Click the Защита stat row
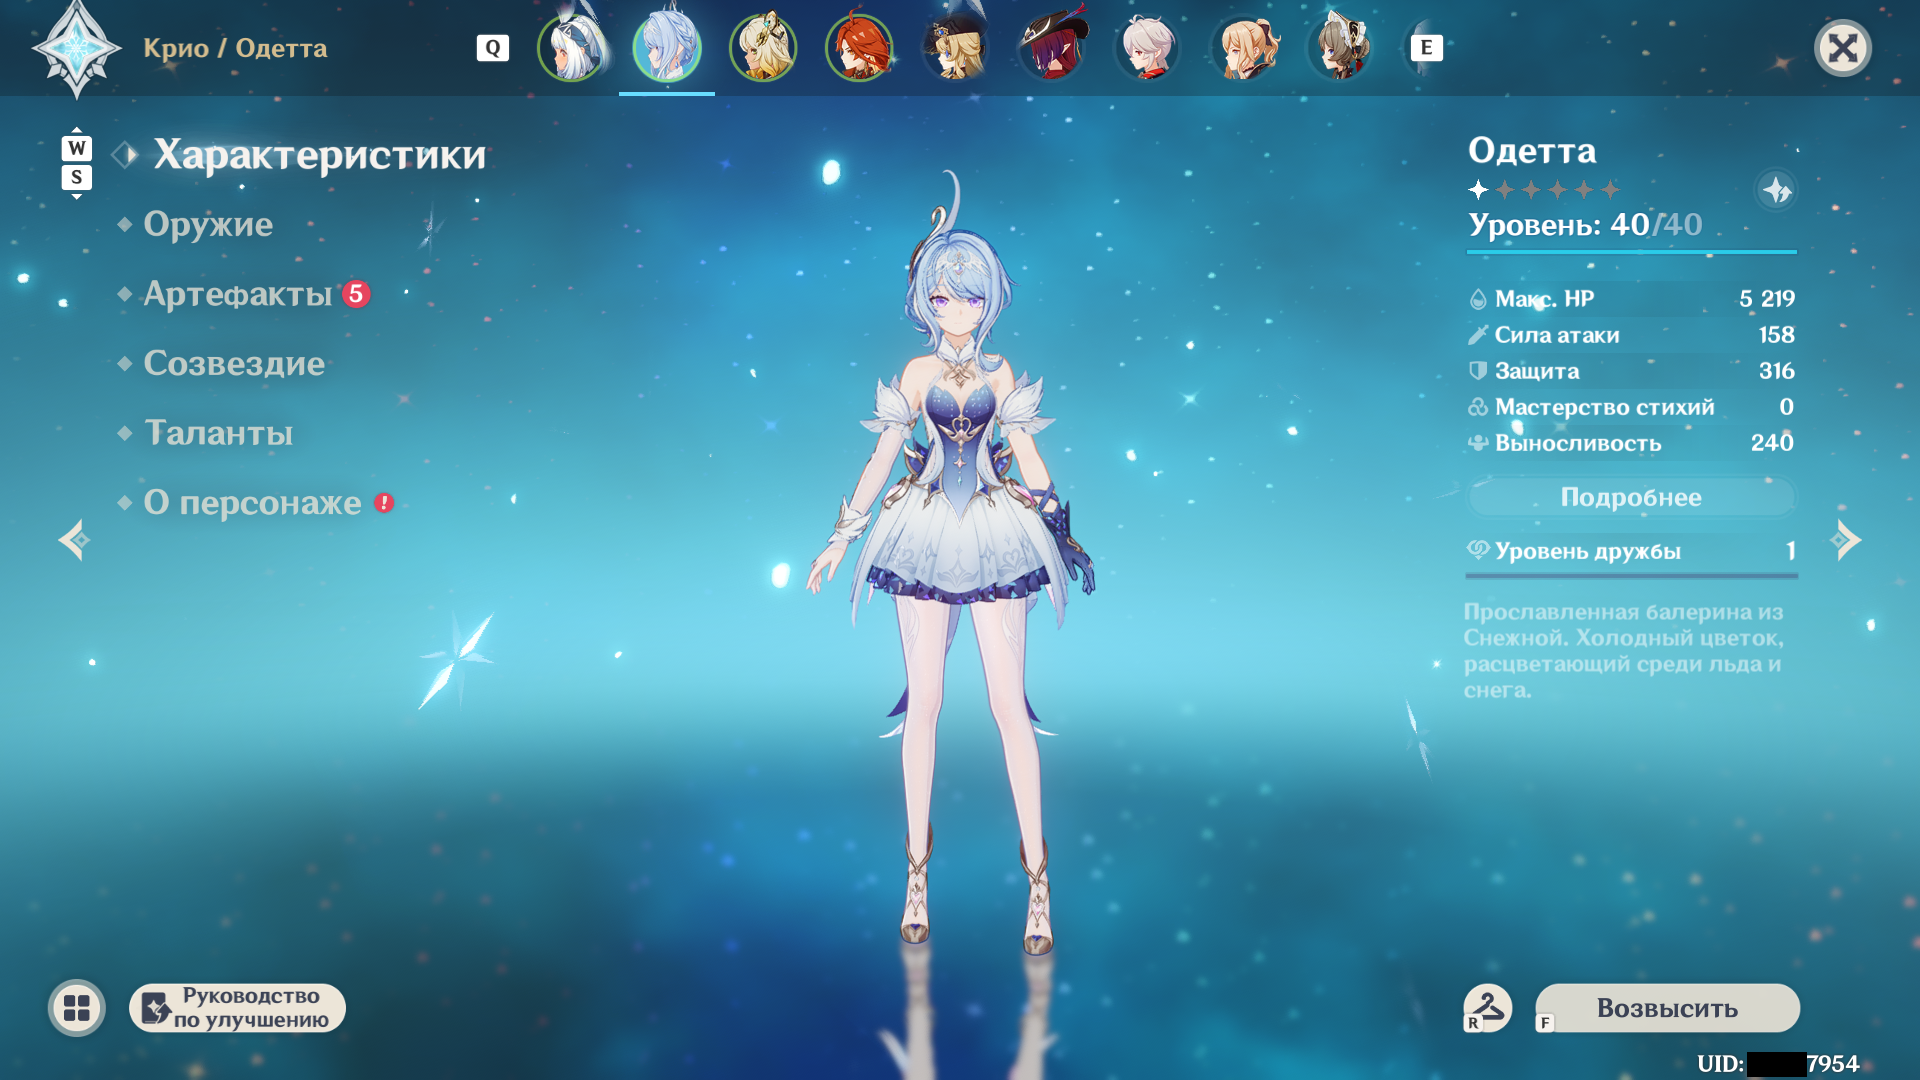Image resolution: width=1920 pixels, height=1080 pixels. (x=1631, y=371)
